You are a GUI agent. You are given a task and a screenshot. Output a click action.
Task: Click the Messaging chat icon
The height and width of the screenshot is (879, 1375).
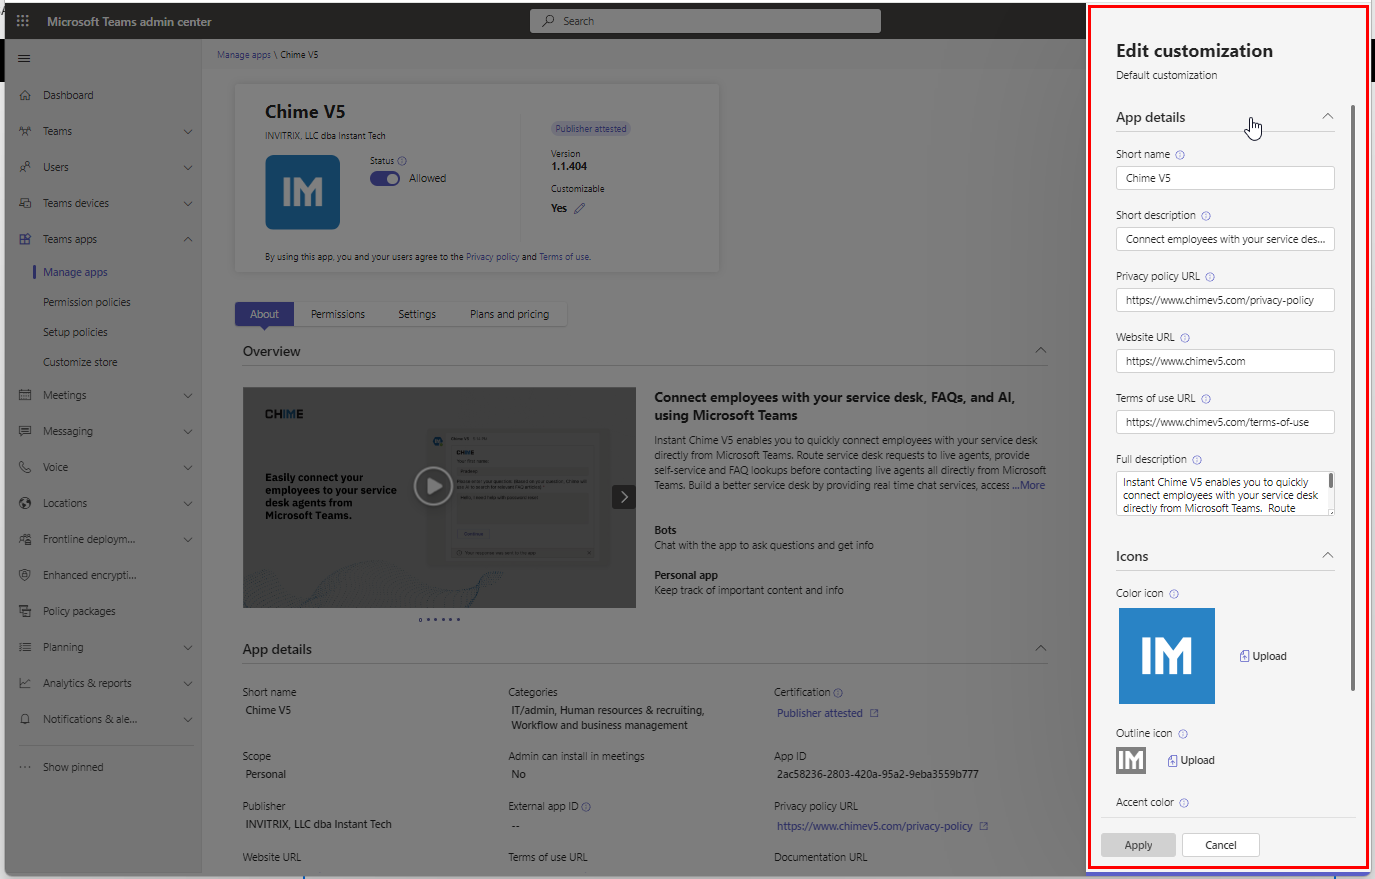point(25,431)
